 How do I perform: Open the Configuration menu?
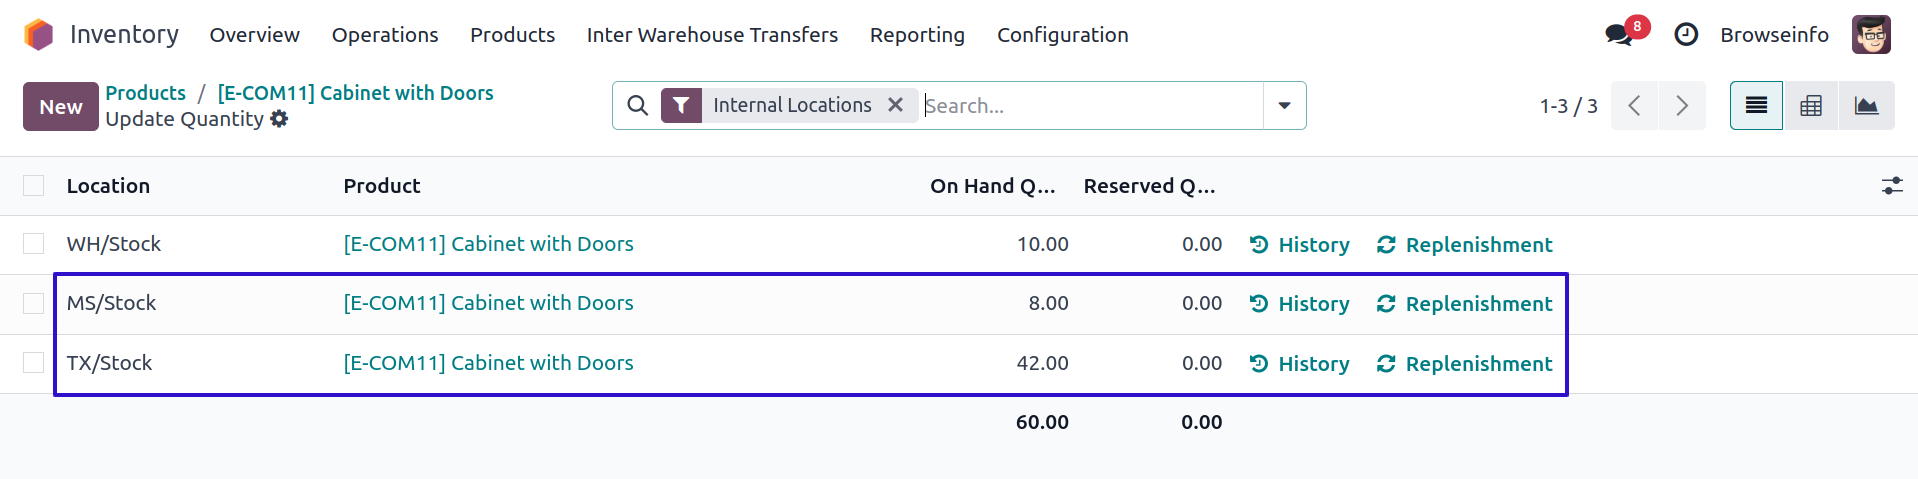[x=1062, y=35]
